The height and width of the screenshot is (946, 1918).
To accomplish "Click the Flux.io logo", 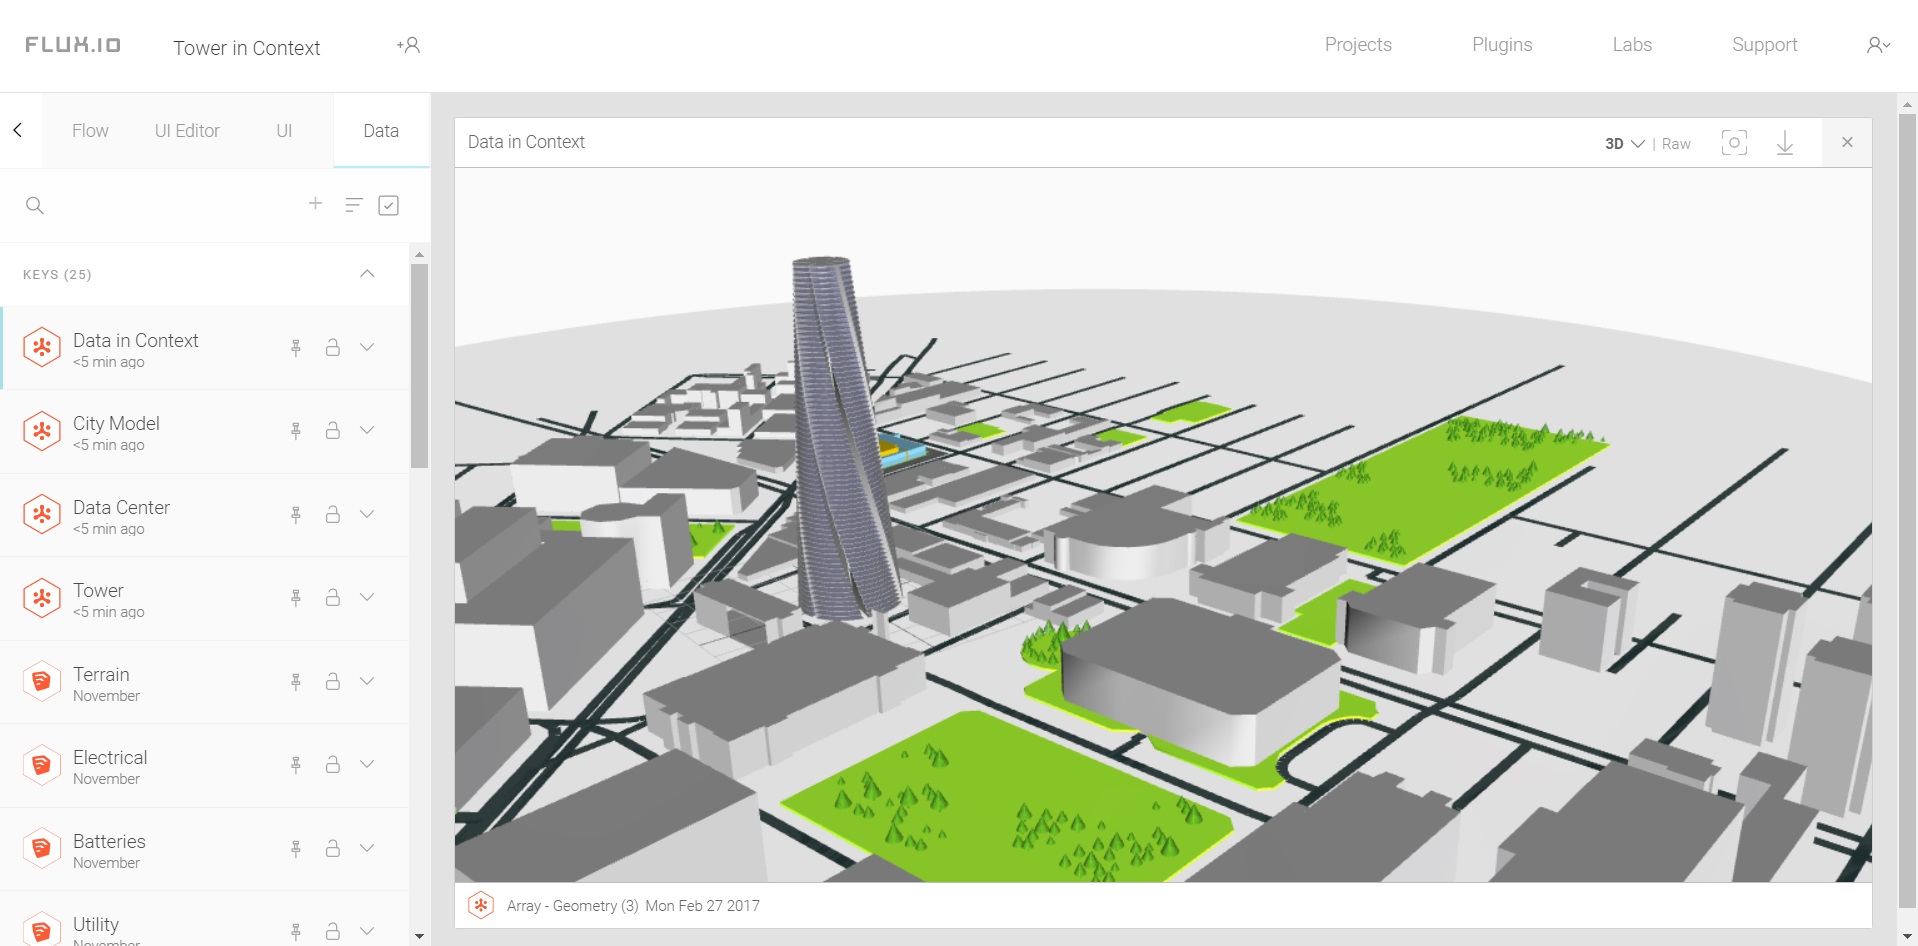I will tap(73, 45).
